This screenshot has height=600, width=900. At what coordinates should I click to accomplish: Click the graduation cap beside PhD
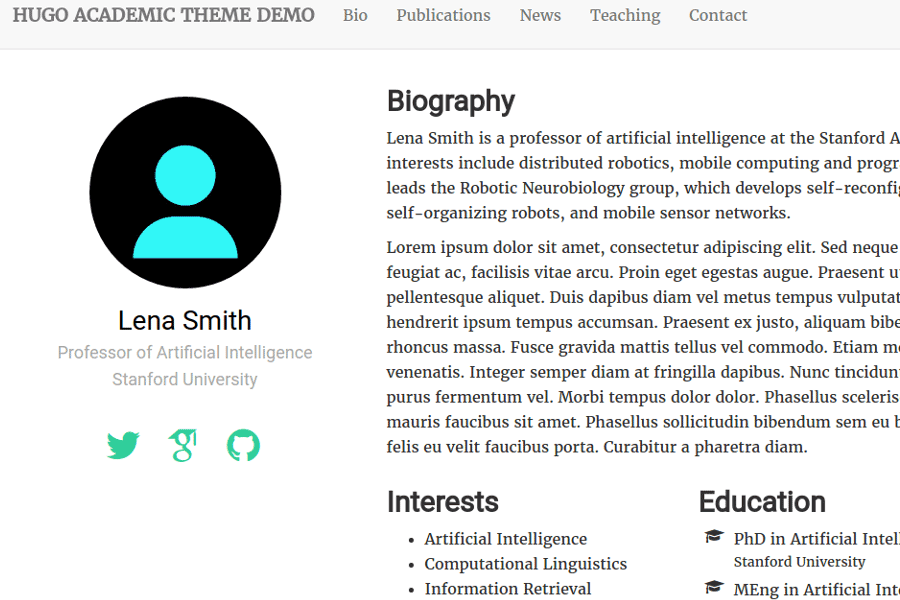coord(714,537)
